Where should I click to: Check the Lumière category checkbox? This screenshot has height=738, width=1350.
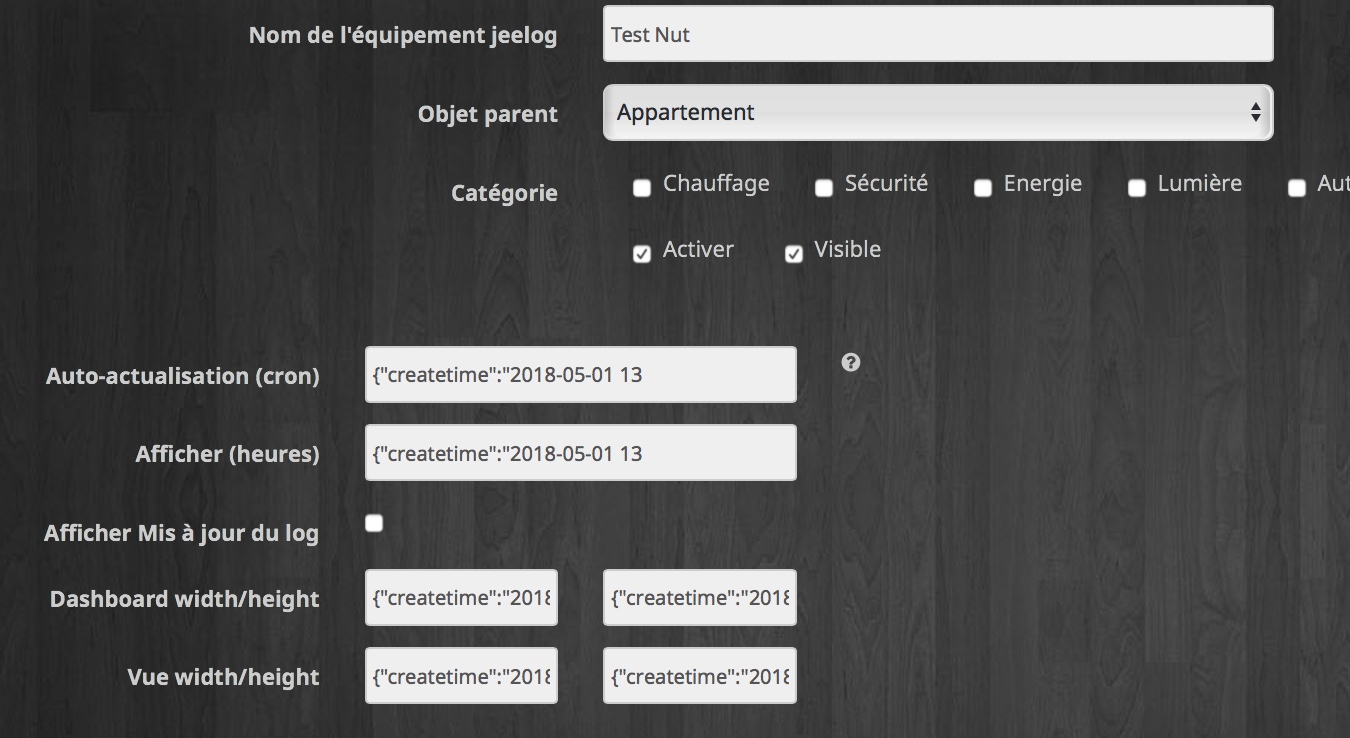[1137, 187]
